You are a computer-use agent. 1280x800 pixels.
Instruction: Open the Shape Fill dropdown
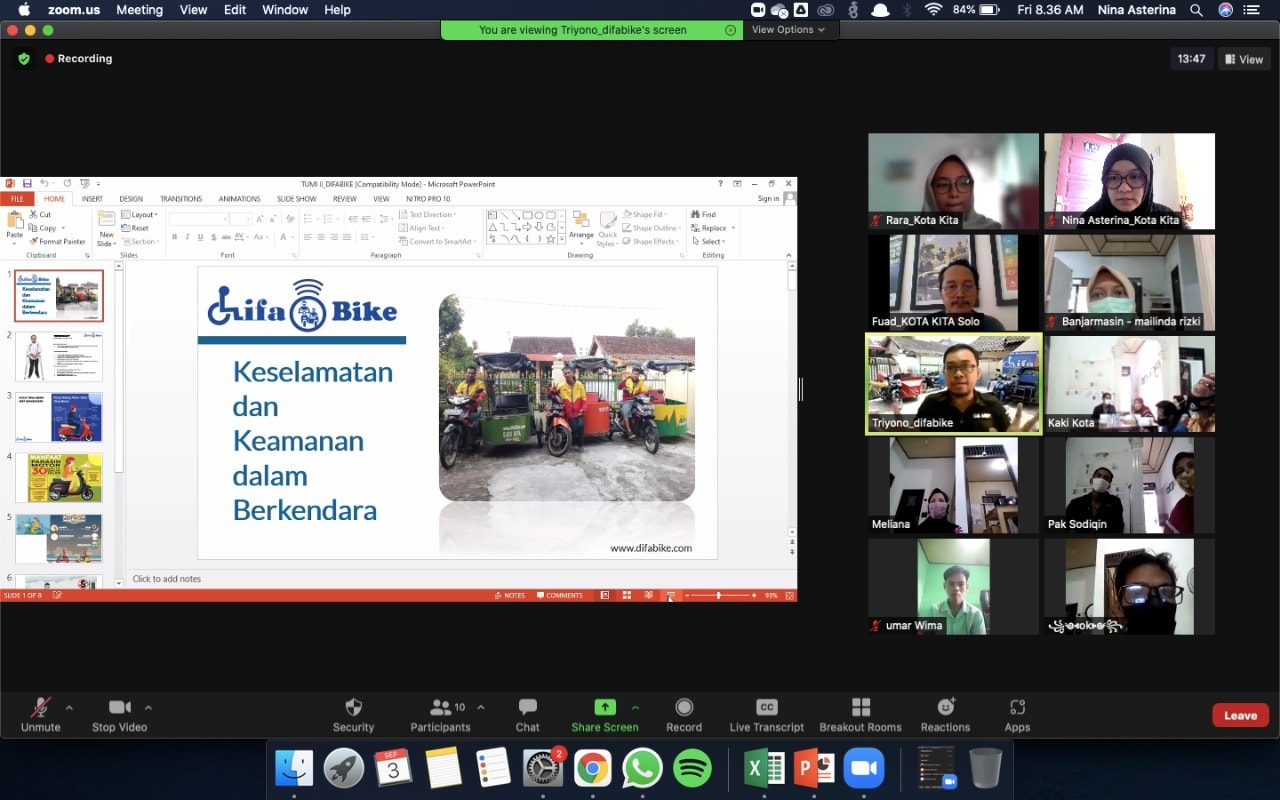click(x=643, y=215)
